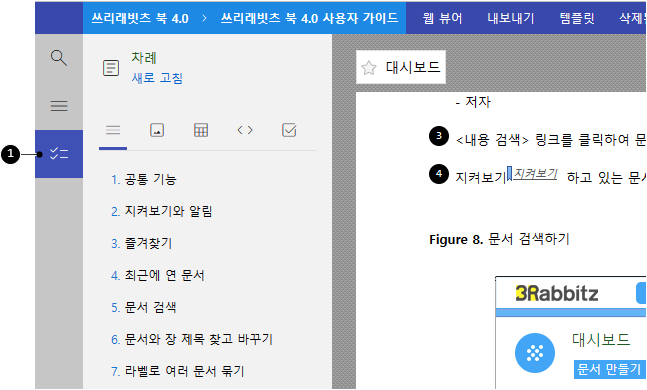Open the 템플릿 menu
The width and height of the screenshot is (647, 390).
(577, 18)
